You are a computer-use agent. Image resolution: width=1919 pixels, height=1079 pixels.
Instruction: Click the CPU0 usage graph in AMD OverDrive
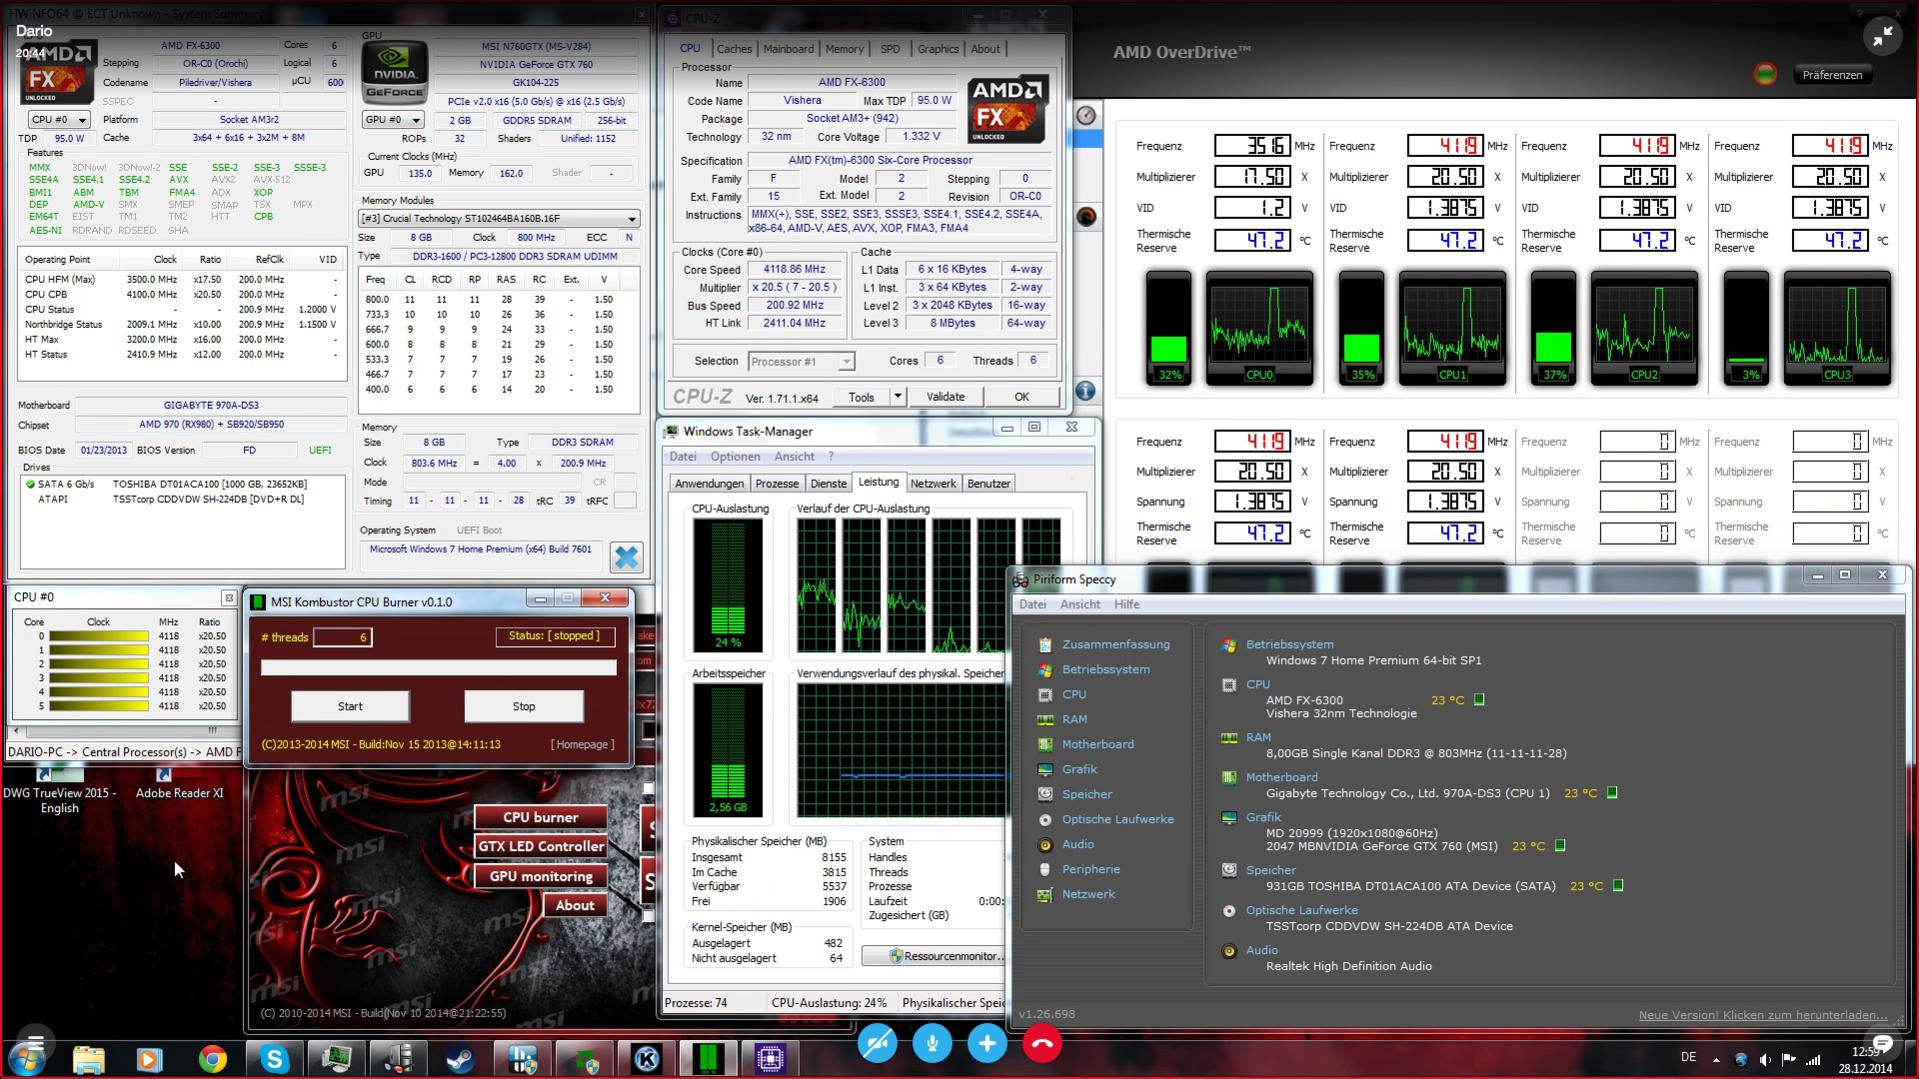1259,328
